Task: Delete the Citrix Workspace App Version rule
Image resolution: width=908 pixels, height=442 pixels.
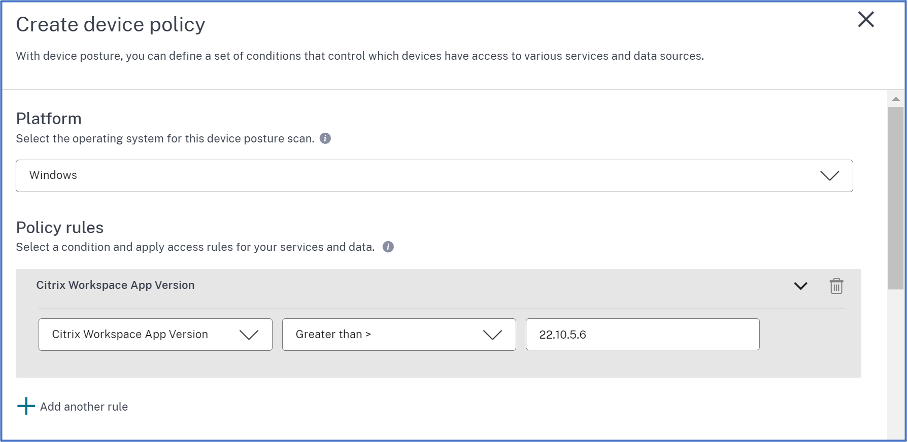Action: (836, 286)
